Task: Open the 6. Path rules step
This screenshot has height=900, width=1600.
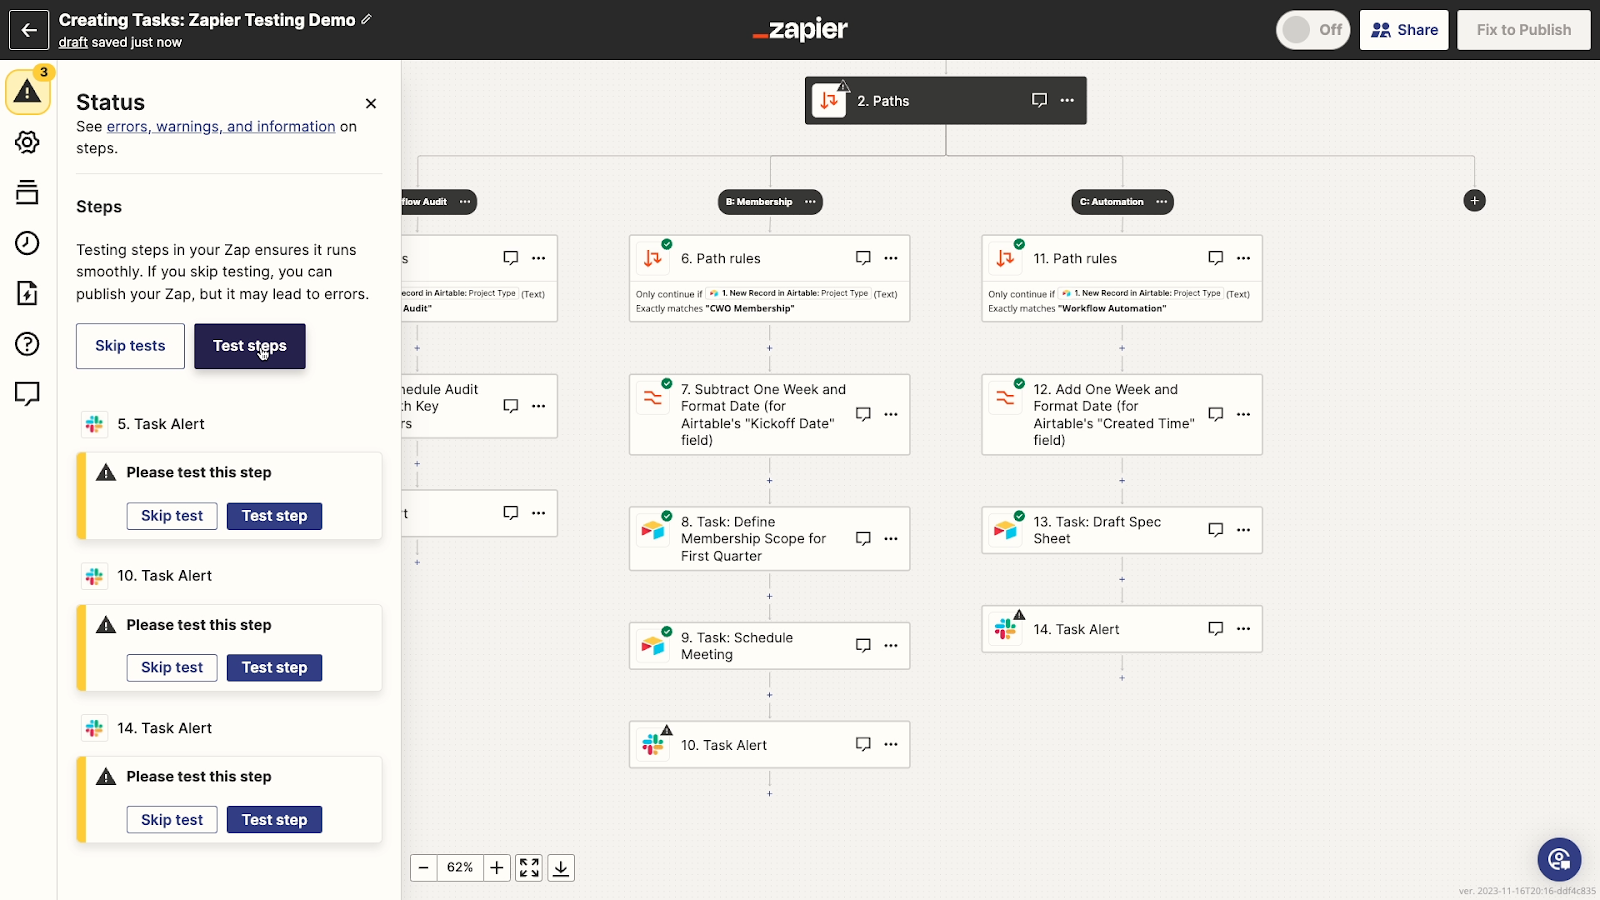Action: tap(769, 278)
